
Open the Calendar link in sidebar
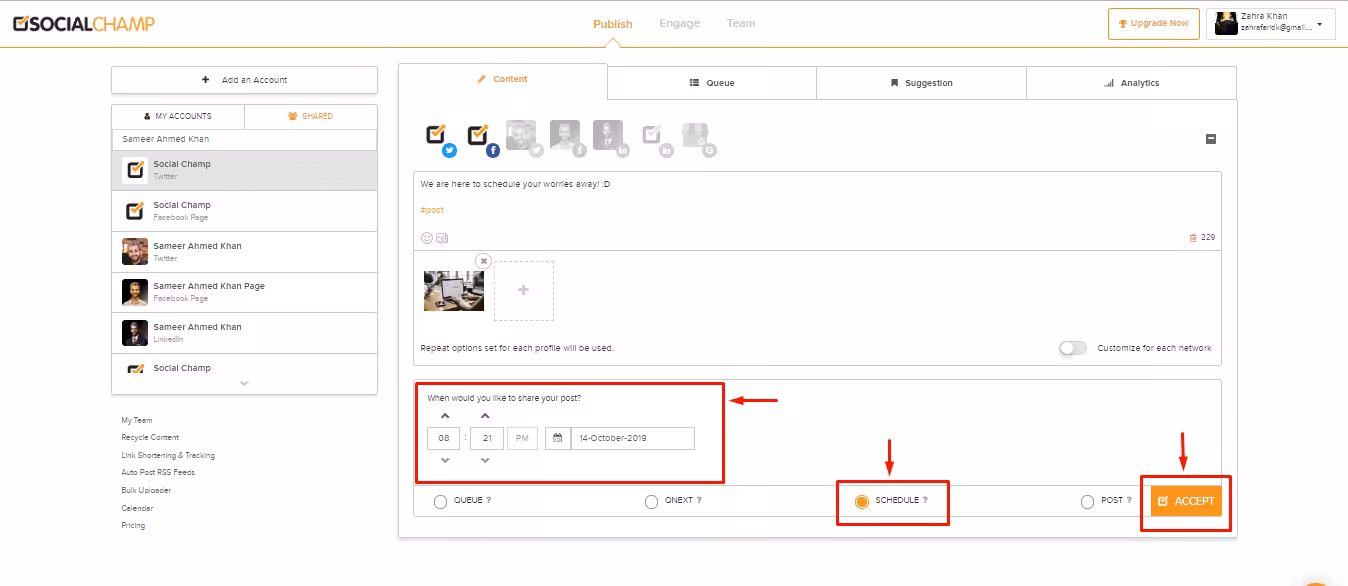[x=137, y=508]
